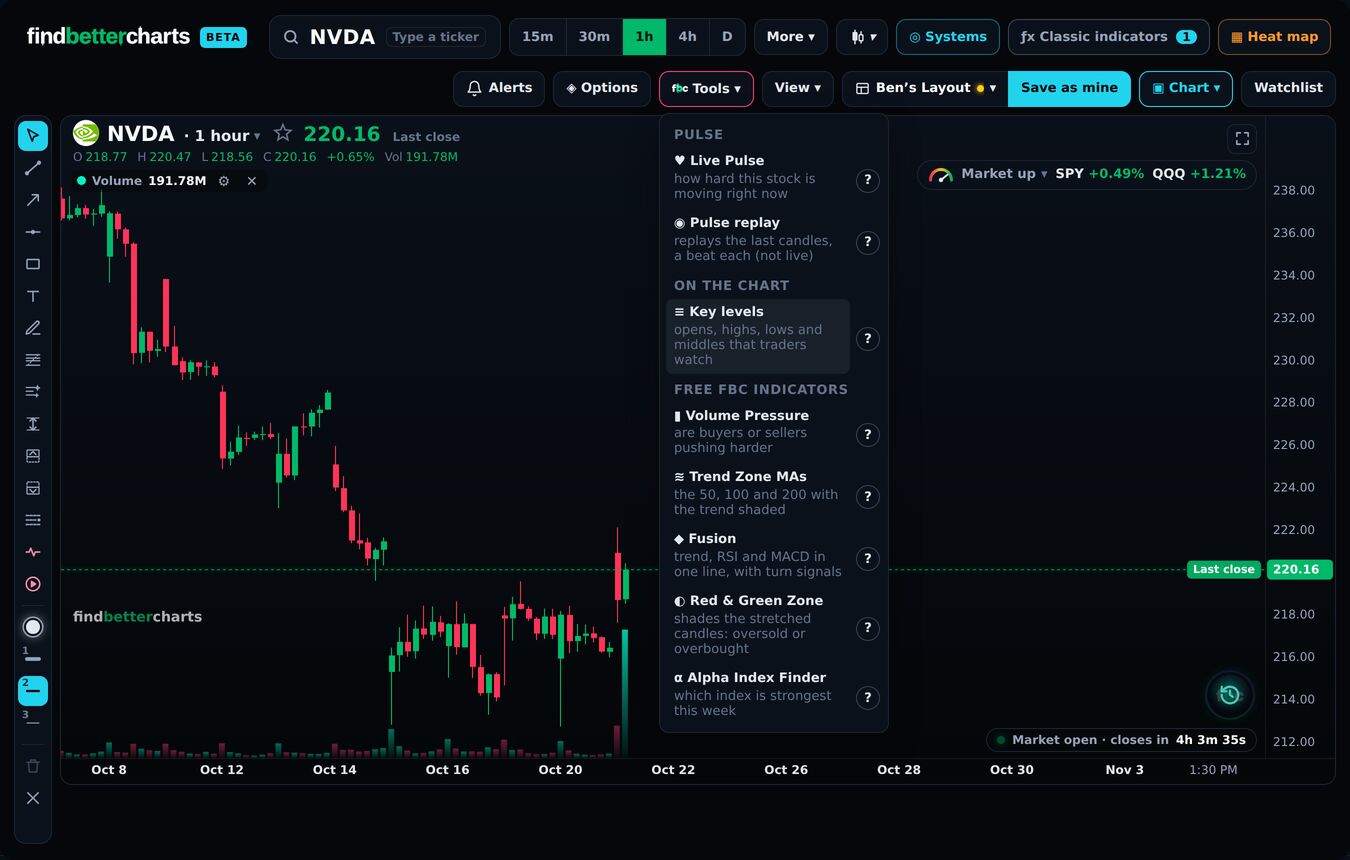Image resolution: width=1350 pixels, height=860 pixels.
Task: Open the Watchlist panel
Action: [x=1288, y=88]
